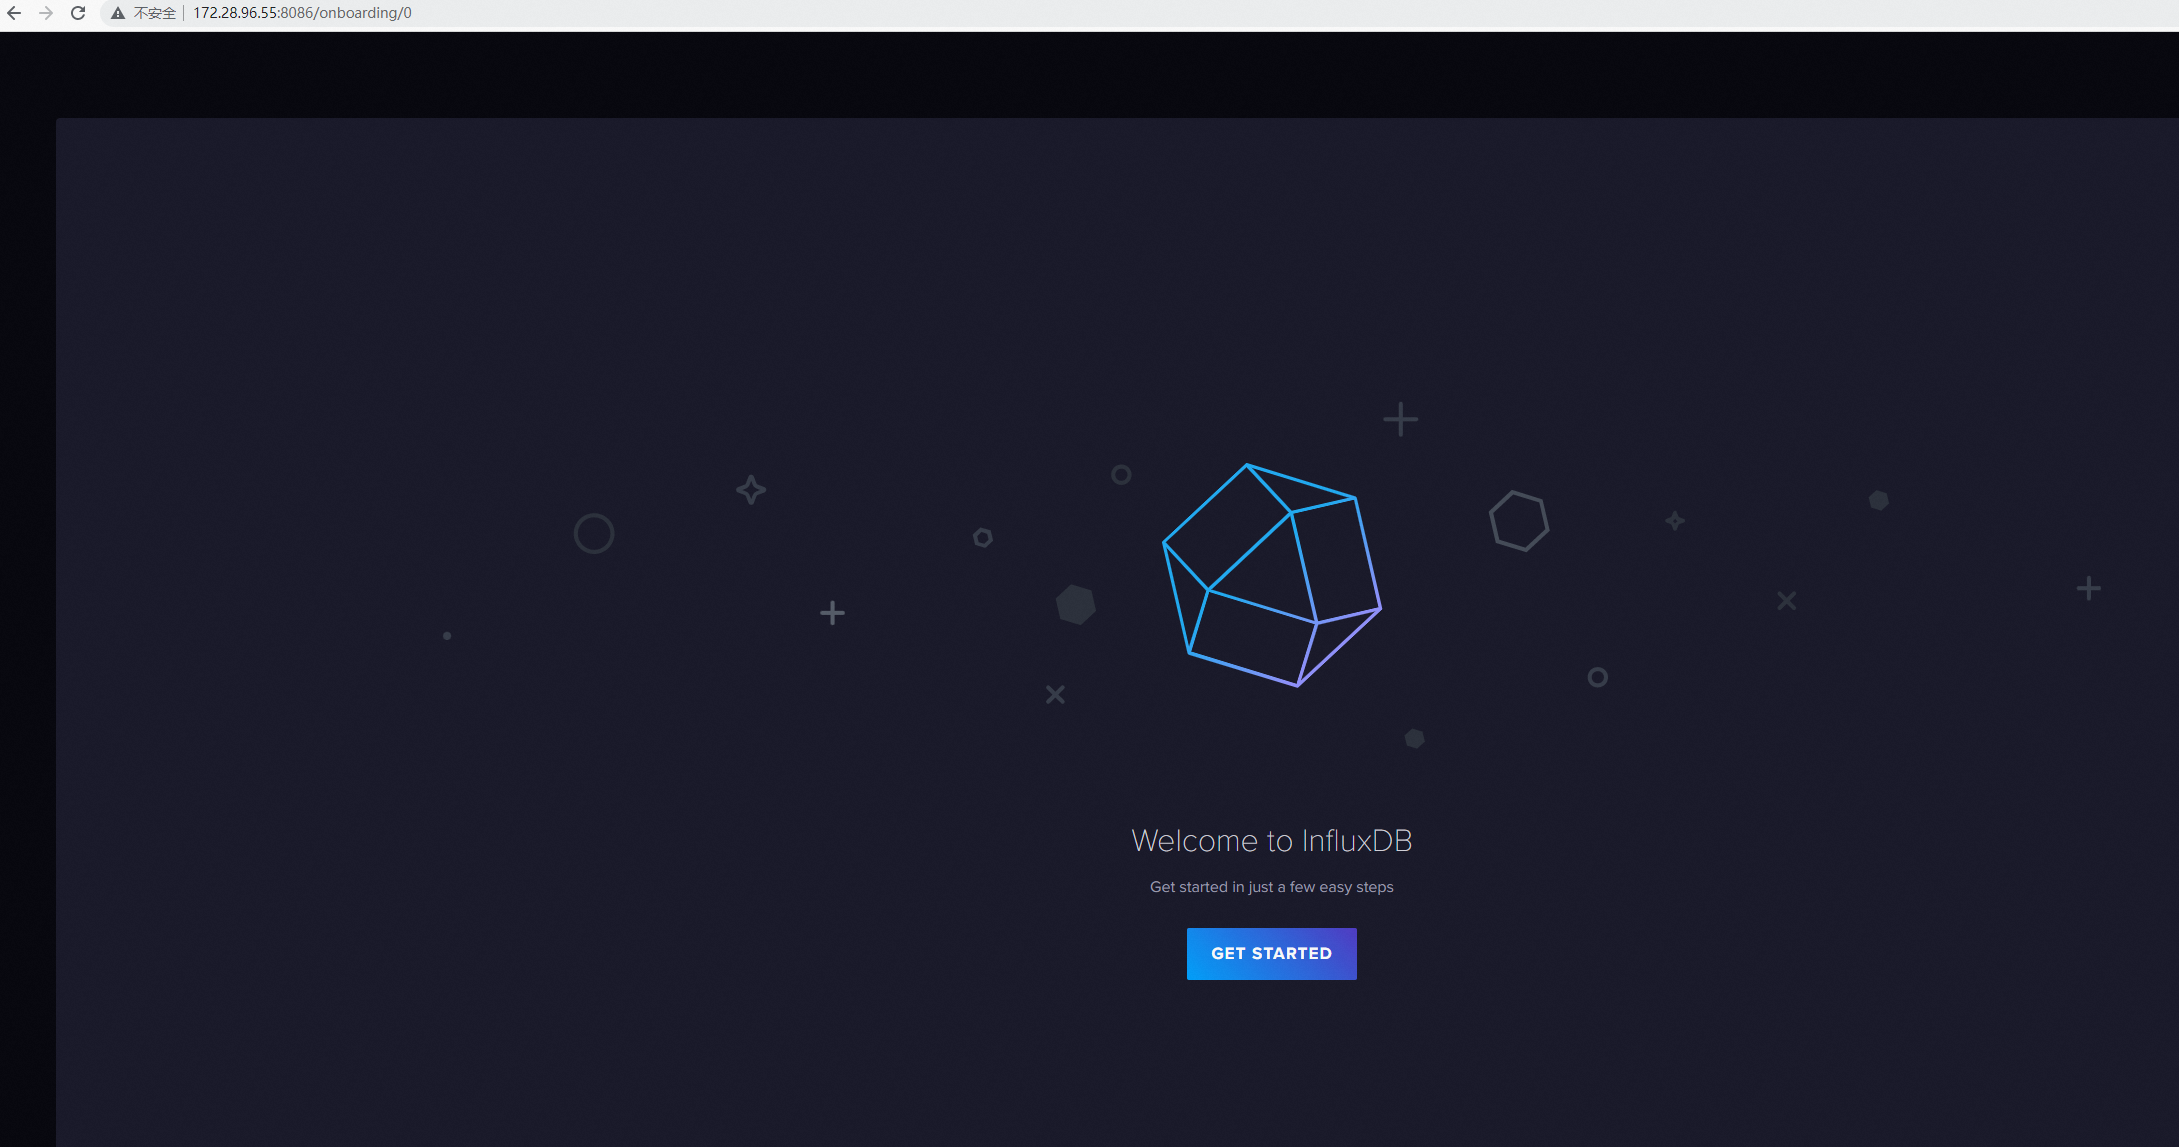Screen dimensions: 2179x1147
Task: Click the filled gray hexagon left of logo
Action: coord(1076,604)
